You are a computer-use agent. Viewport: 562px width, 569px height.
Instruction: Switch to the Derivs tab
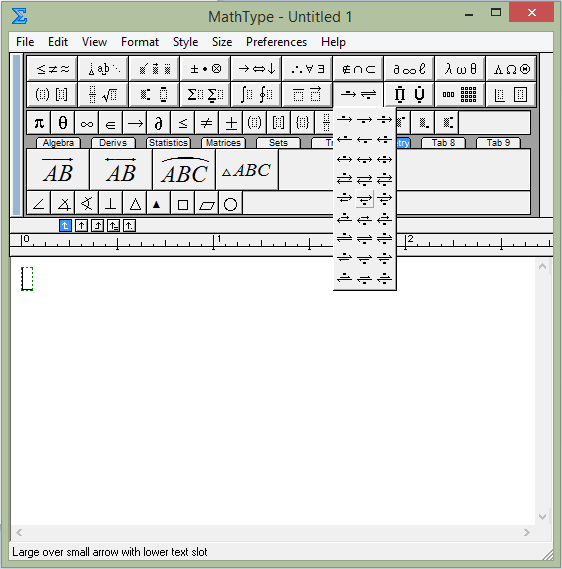pyautogui.click(x=113, y=143)
